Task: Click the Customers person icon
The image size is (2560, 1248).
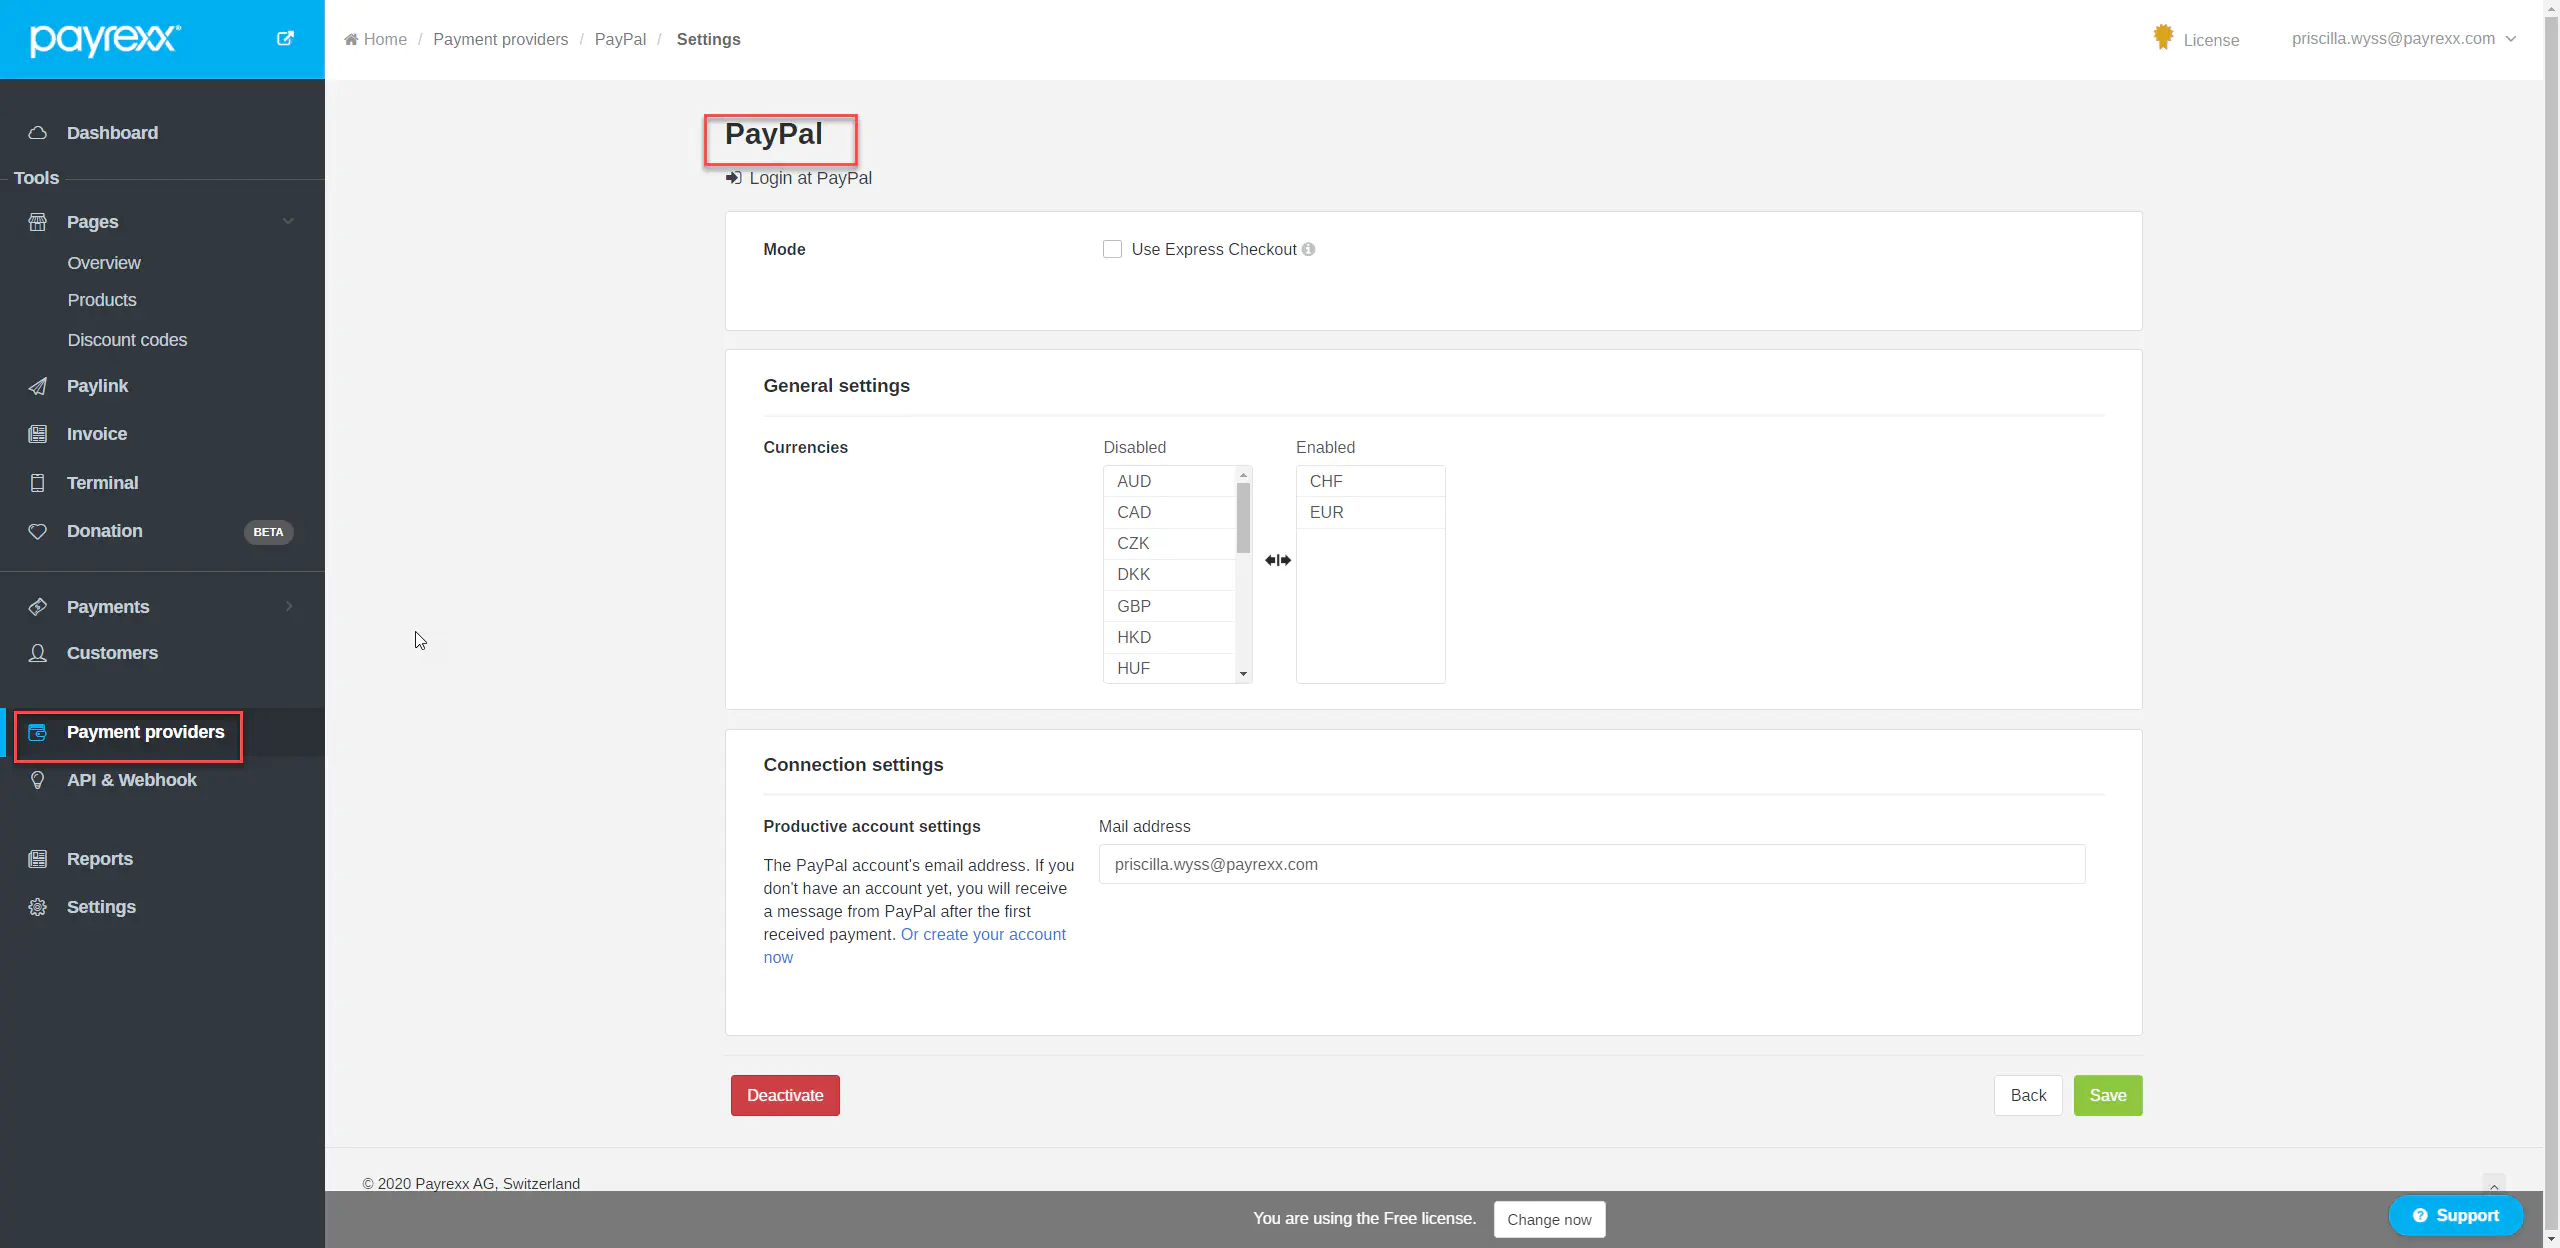Action: [38, 653]
